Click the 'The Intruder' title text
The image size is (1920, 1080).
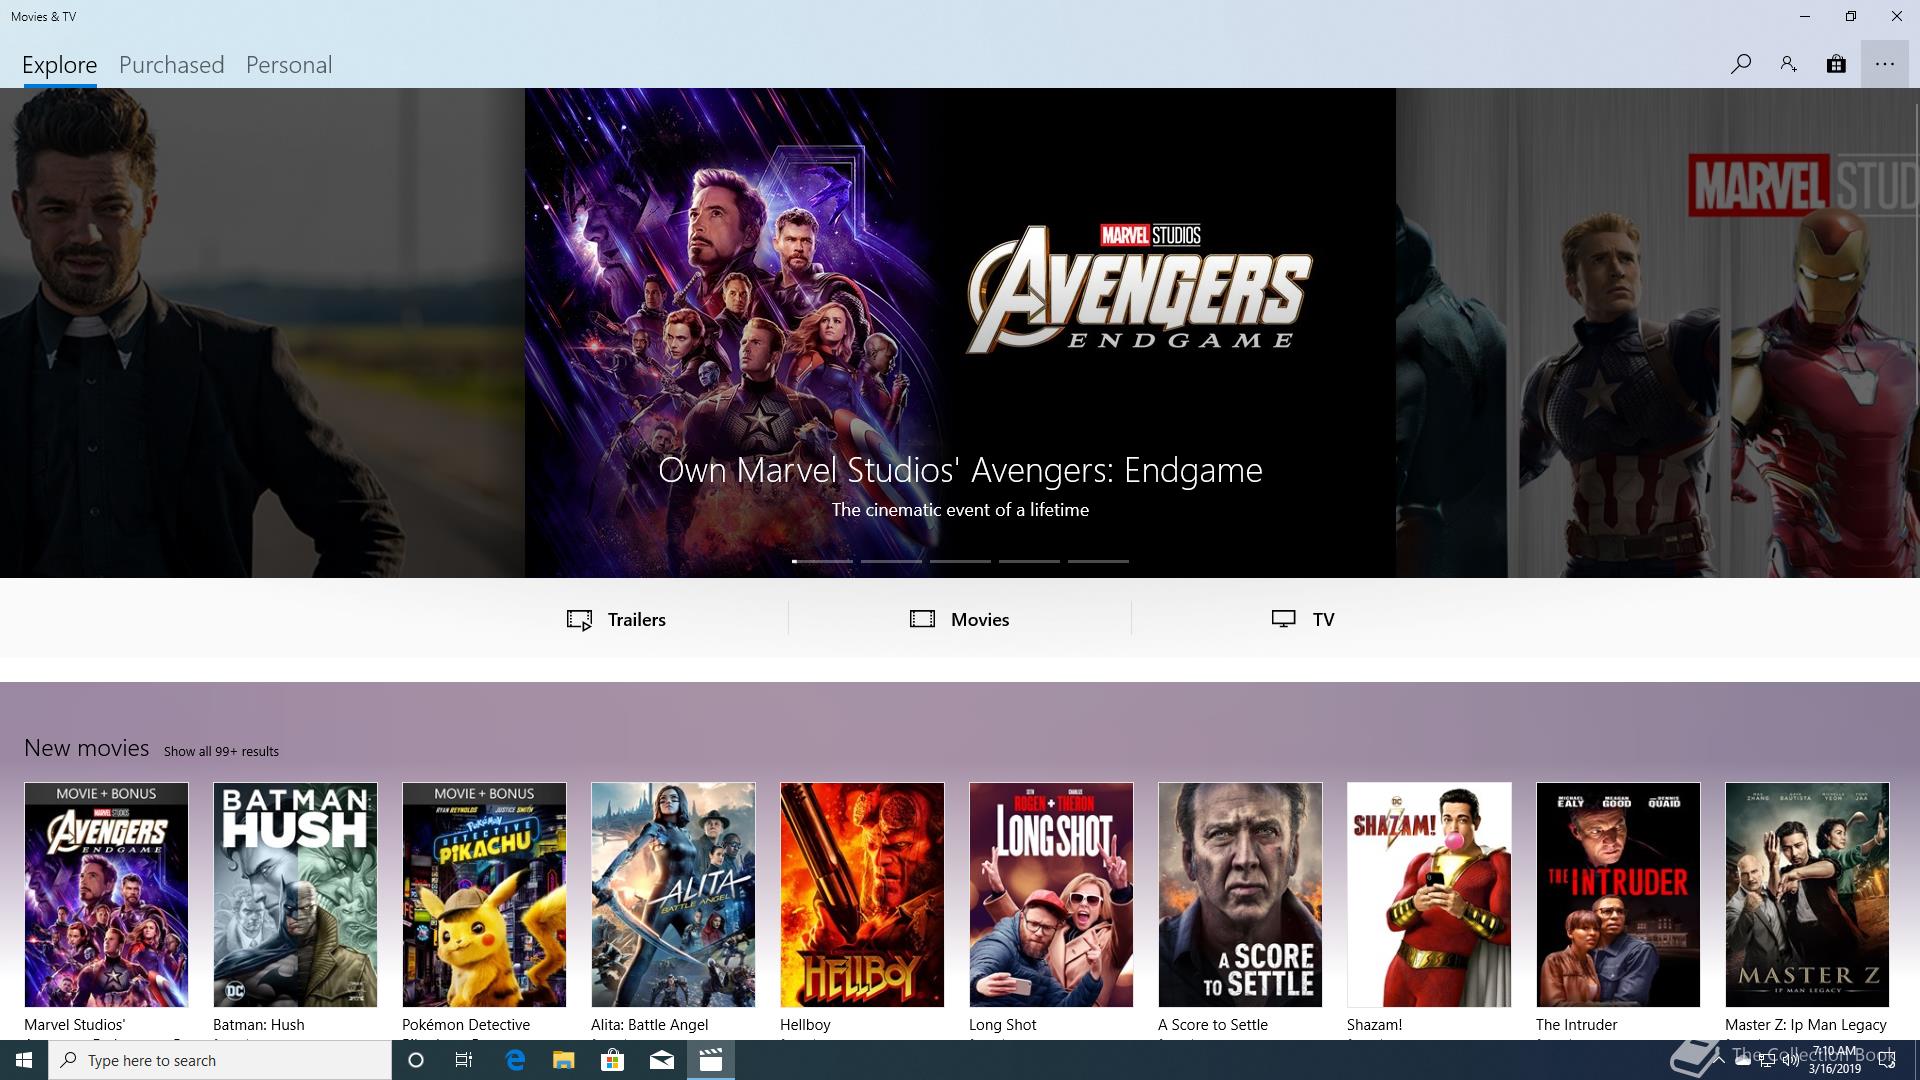click(1576, 1025)
